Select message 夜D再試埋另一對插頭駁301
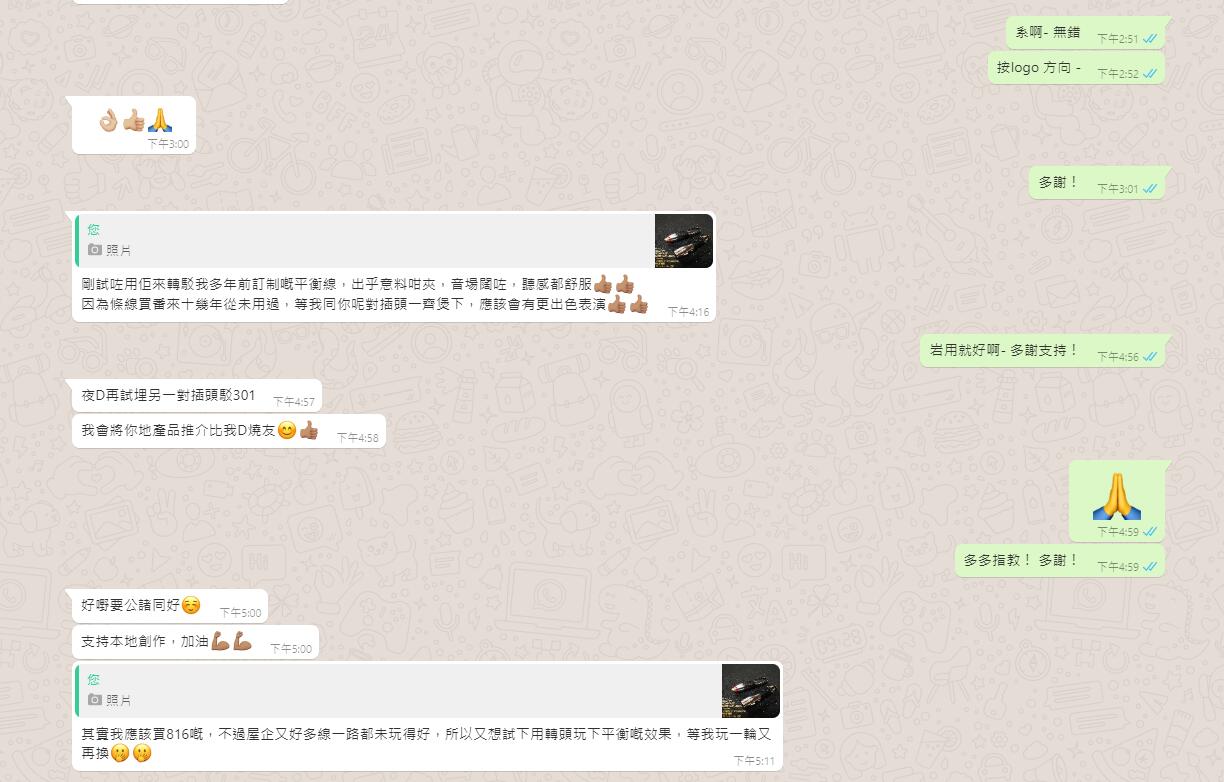 (197, 396)
